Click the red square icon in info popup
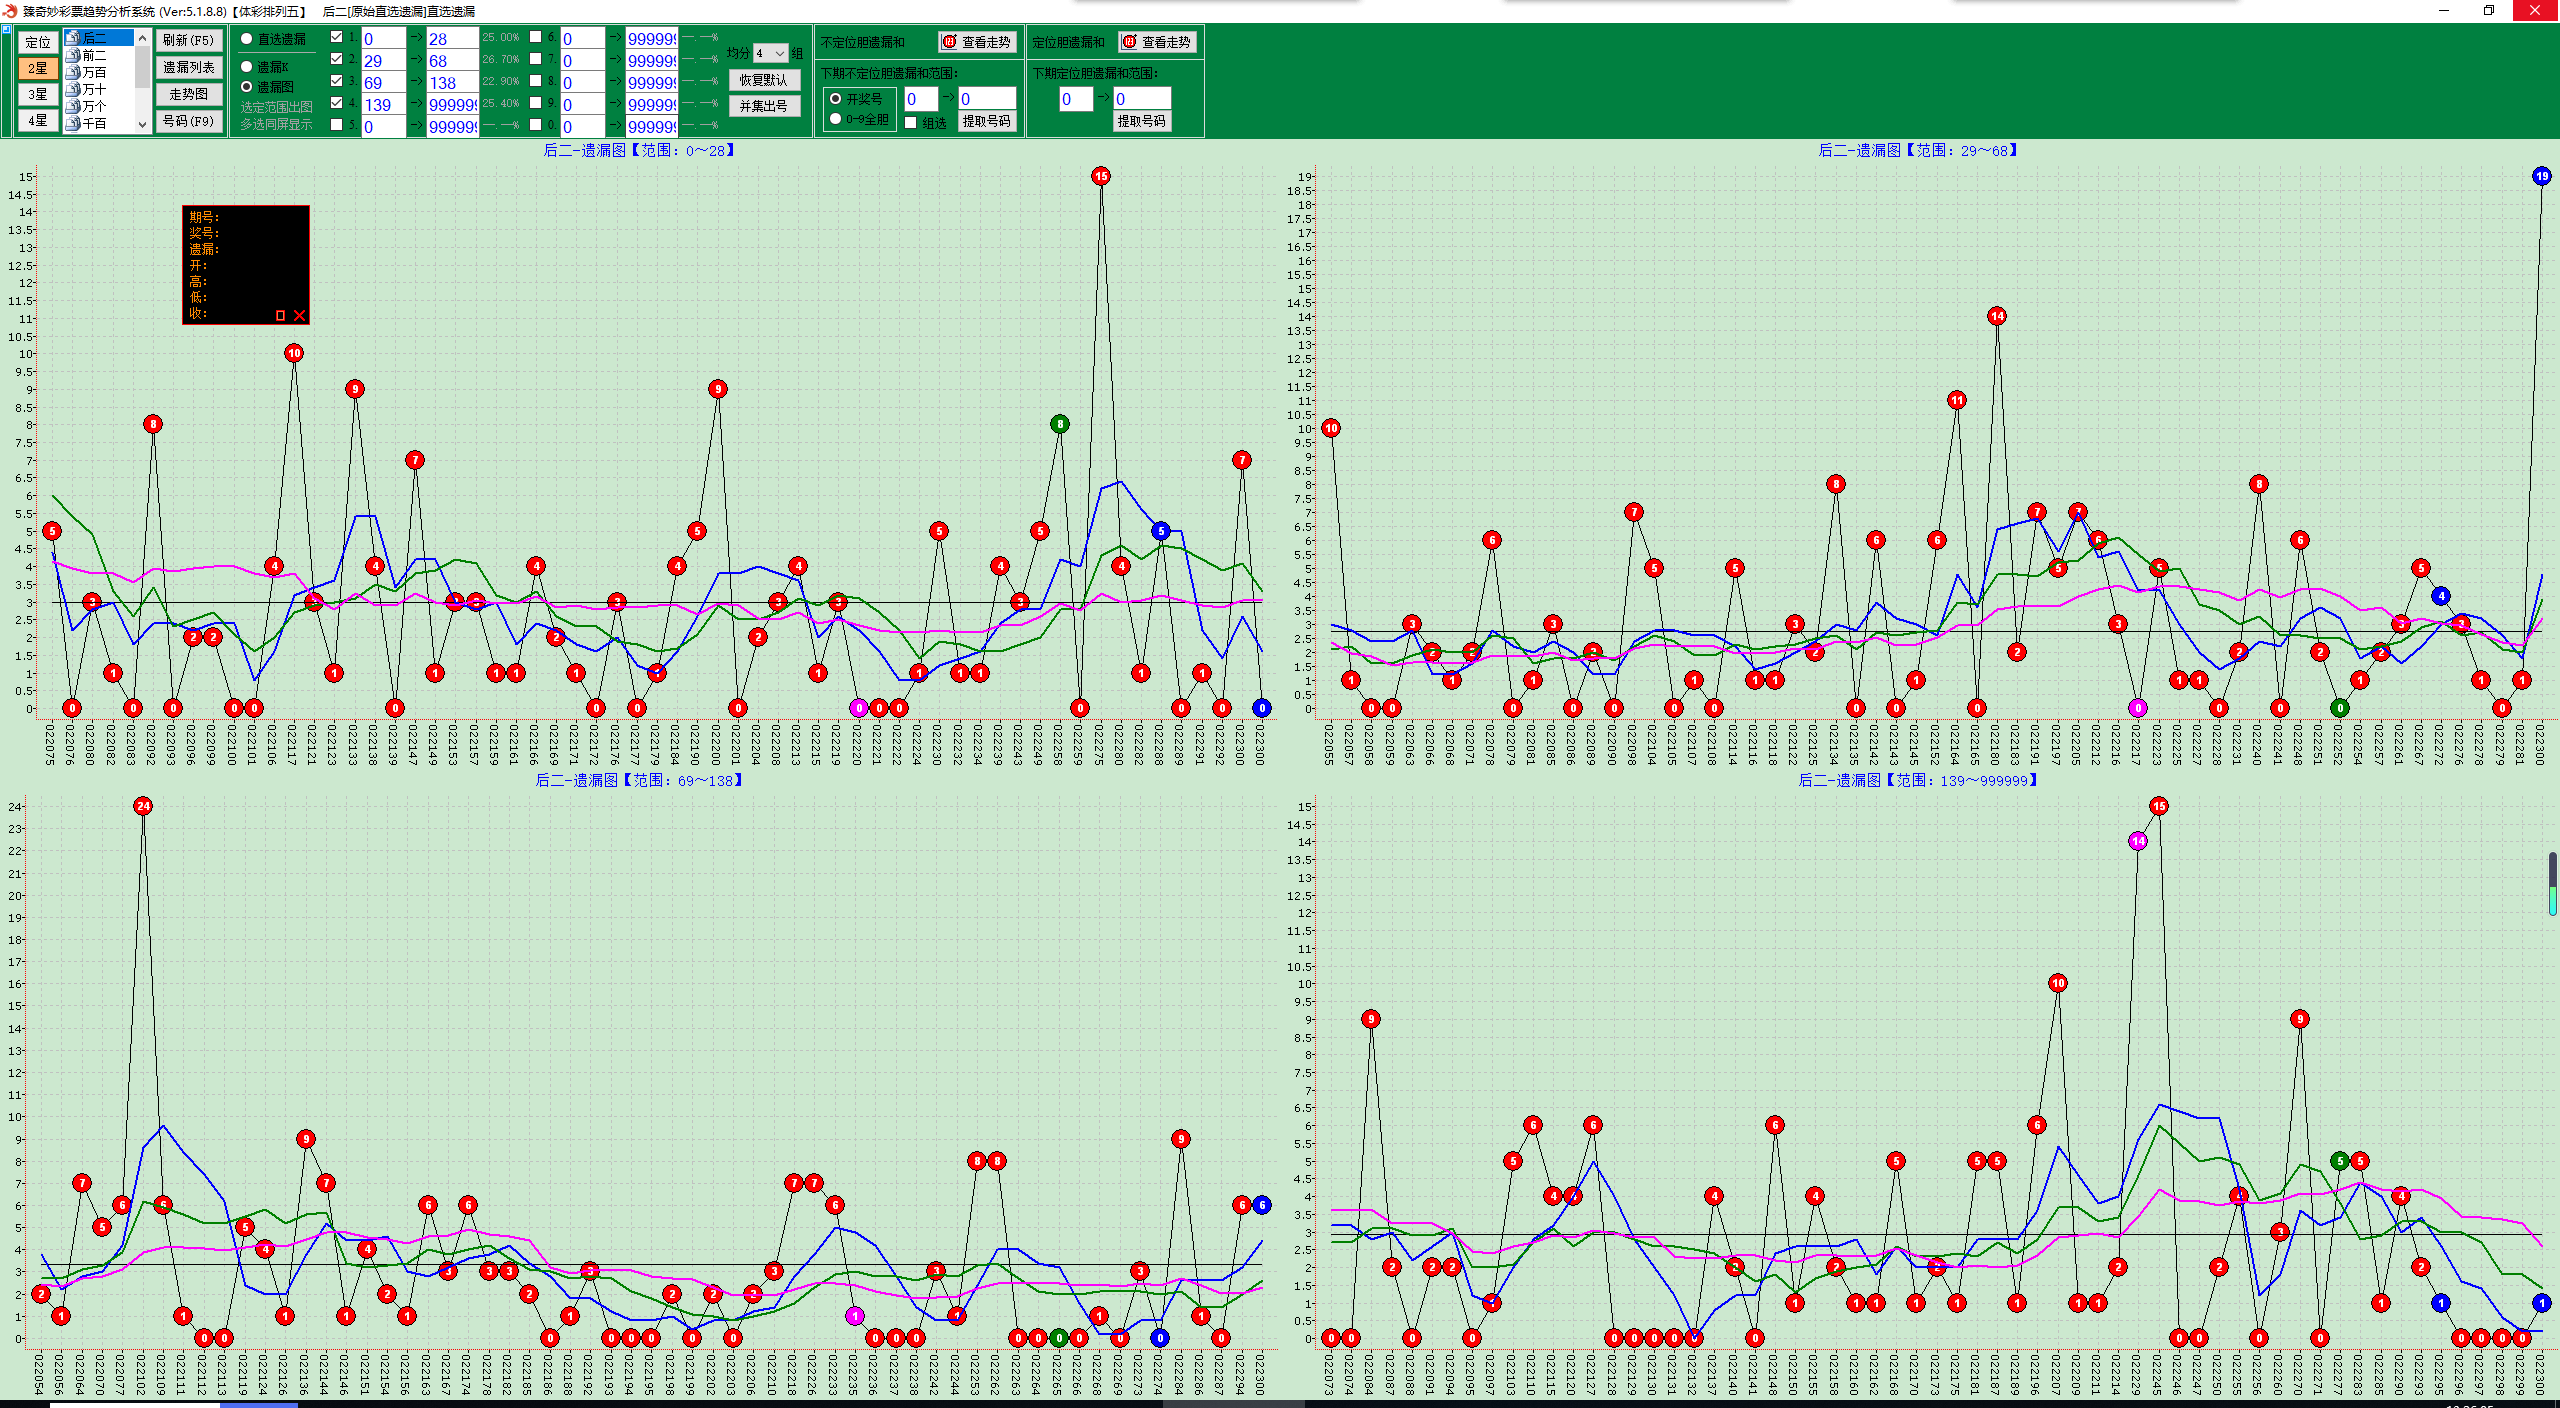The height and width of the screenshot is (1408, 2560). click(x=280, y=315)
